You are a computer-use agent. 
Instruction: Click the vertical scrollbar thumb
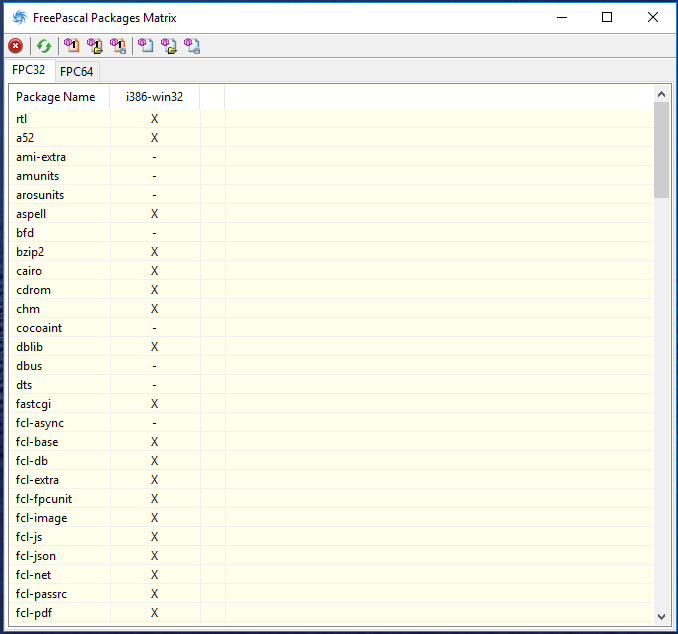[661, 150]
